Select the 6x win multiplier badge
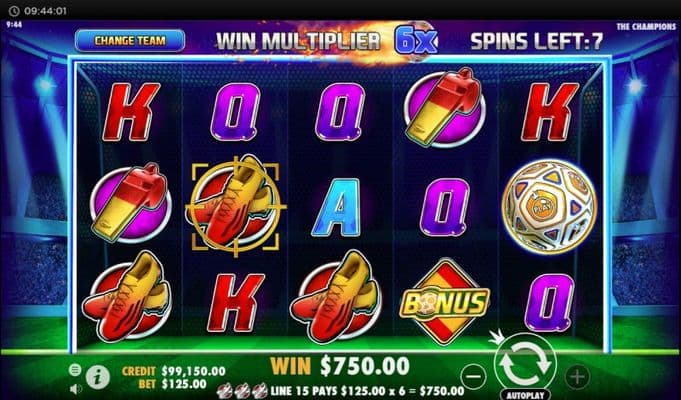 (416, 41)
